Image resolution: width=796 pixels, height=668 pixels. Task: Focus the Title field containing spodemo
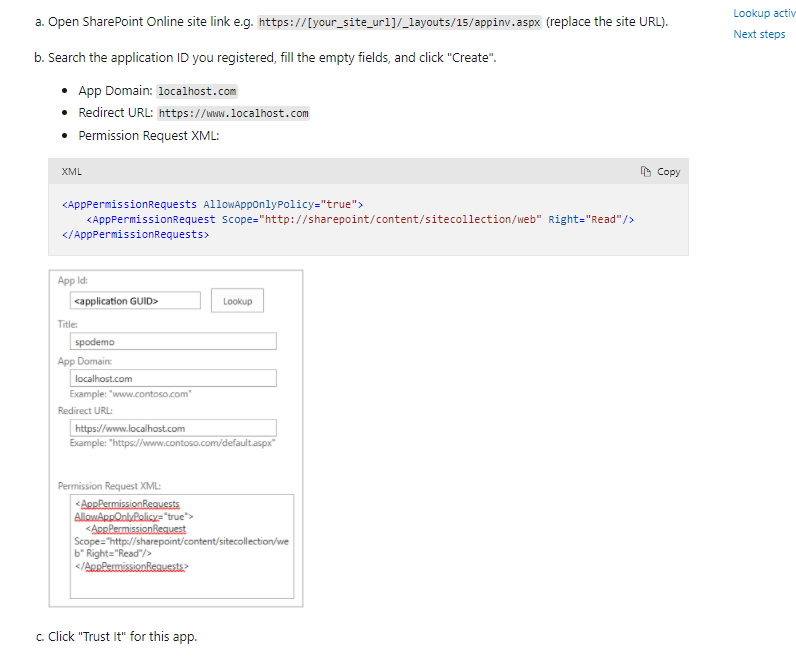(173, 341)
